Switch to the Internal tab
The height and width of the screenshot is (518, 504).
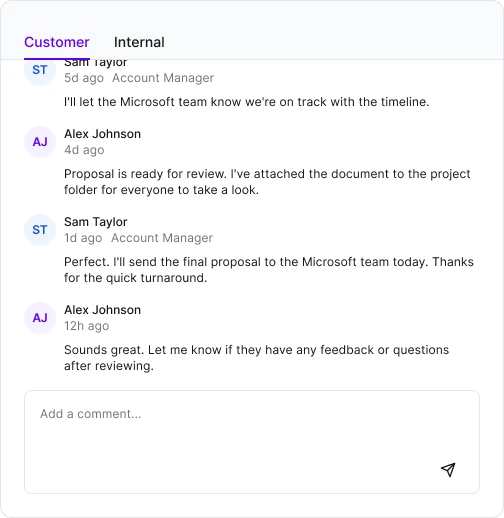[139, 42]
